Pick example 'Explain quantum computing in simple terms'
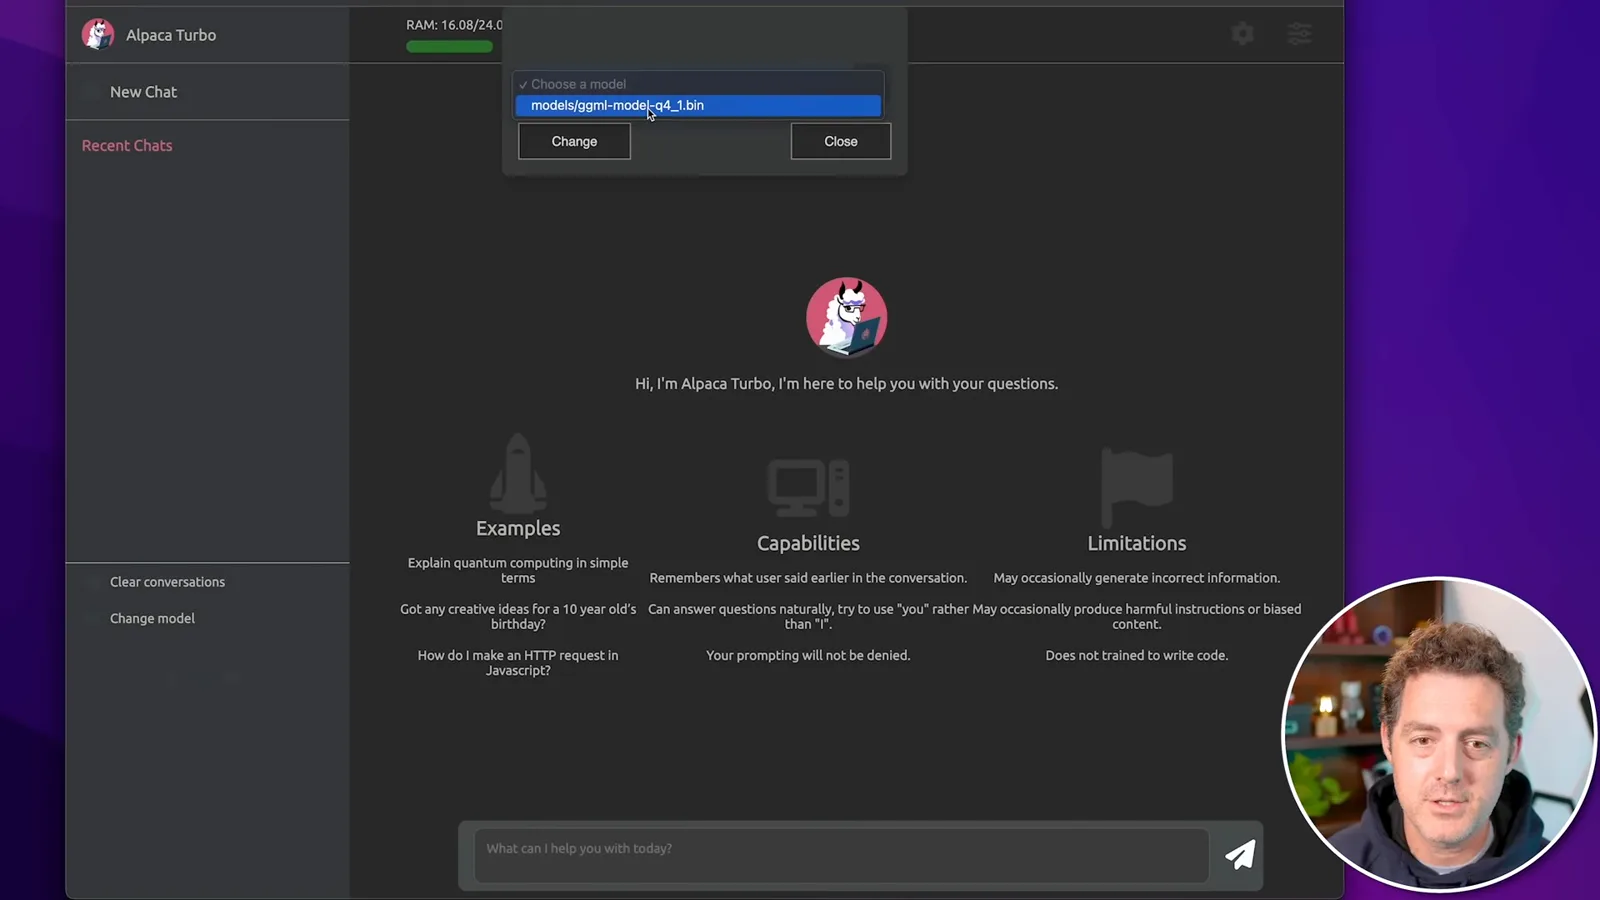 coord(518,570)
